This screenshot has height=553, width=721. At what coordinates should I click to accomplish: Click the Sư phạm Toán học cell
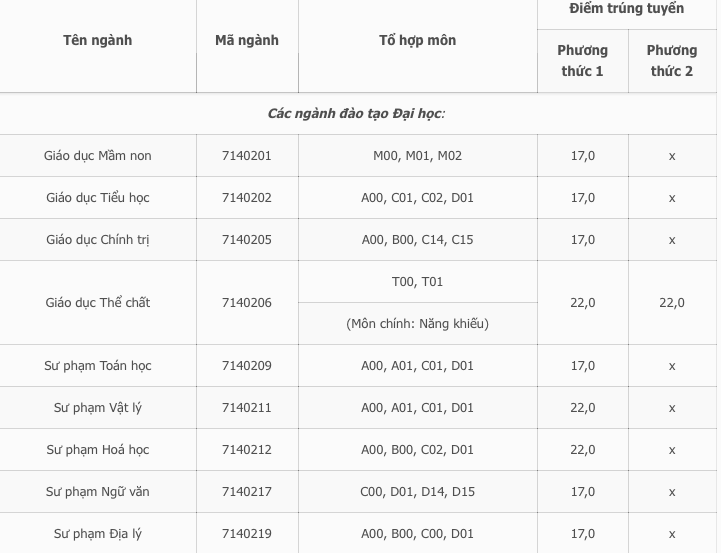[x=98, y=366]
